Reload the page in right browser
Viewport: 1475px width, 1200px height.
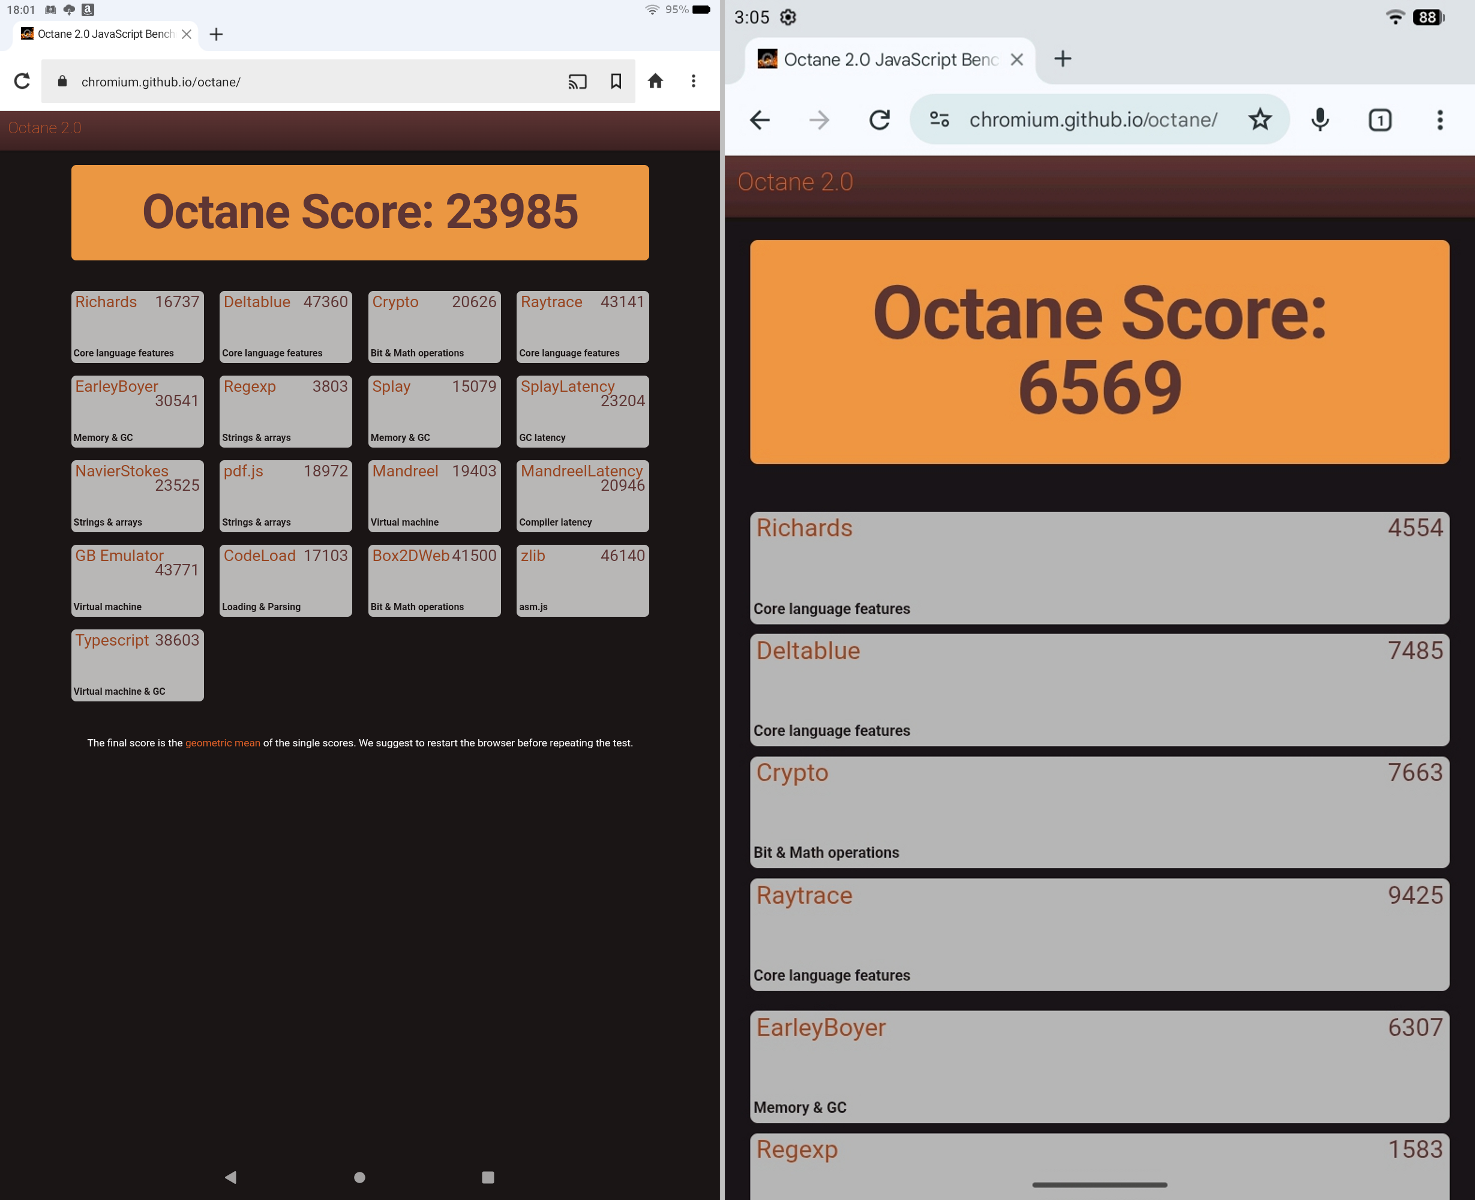pyautogui.click(x=879, y=120)
